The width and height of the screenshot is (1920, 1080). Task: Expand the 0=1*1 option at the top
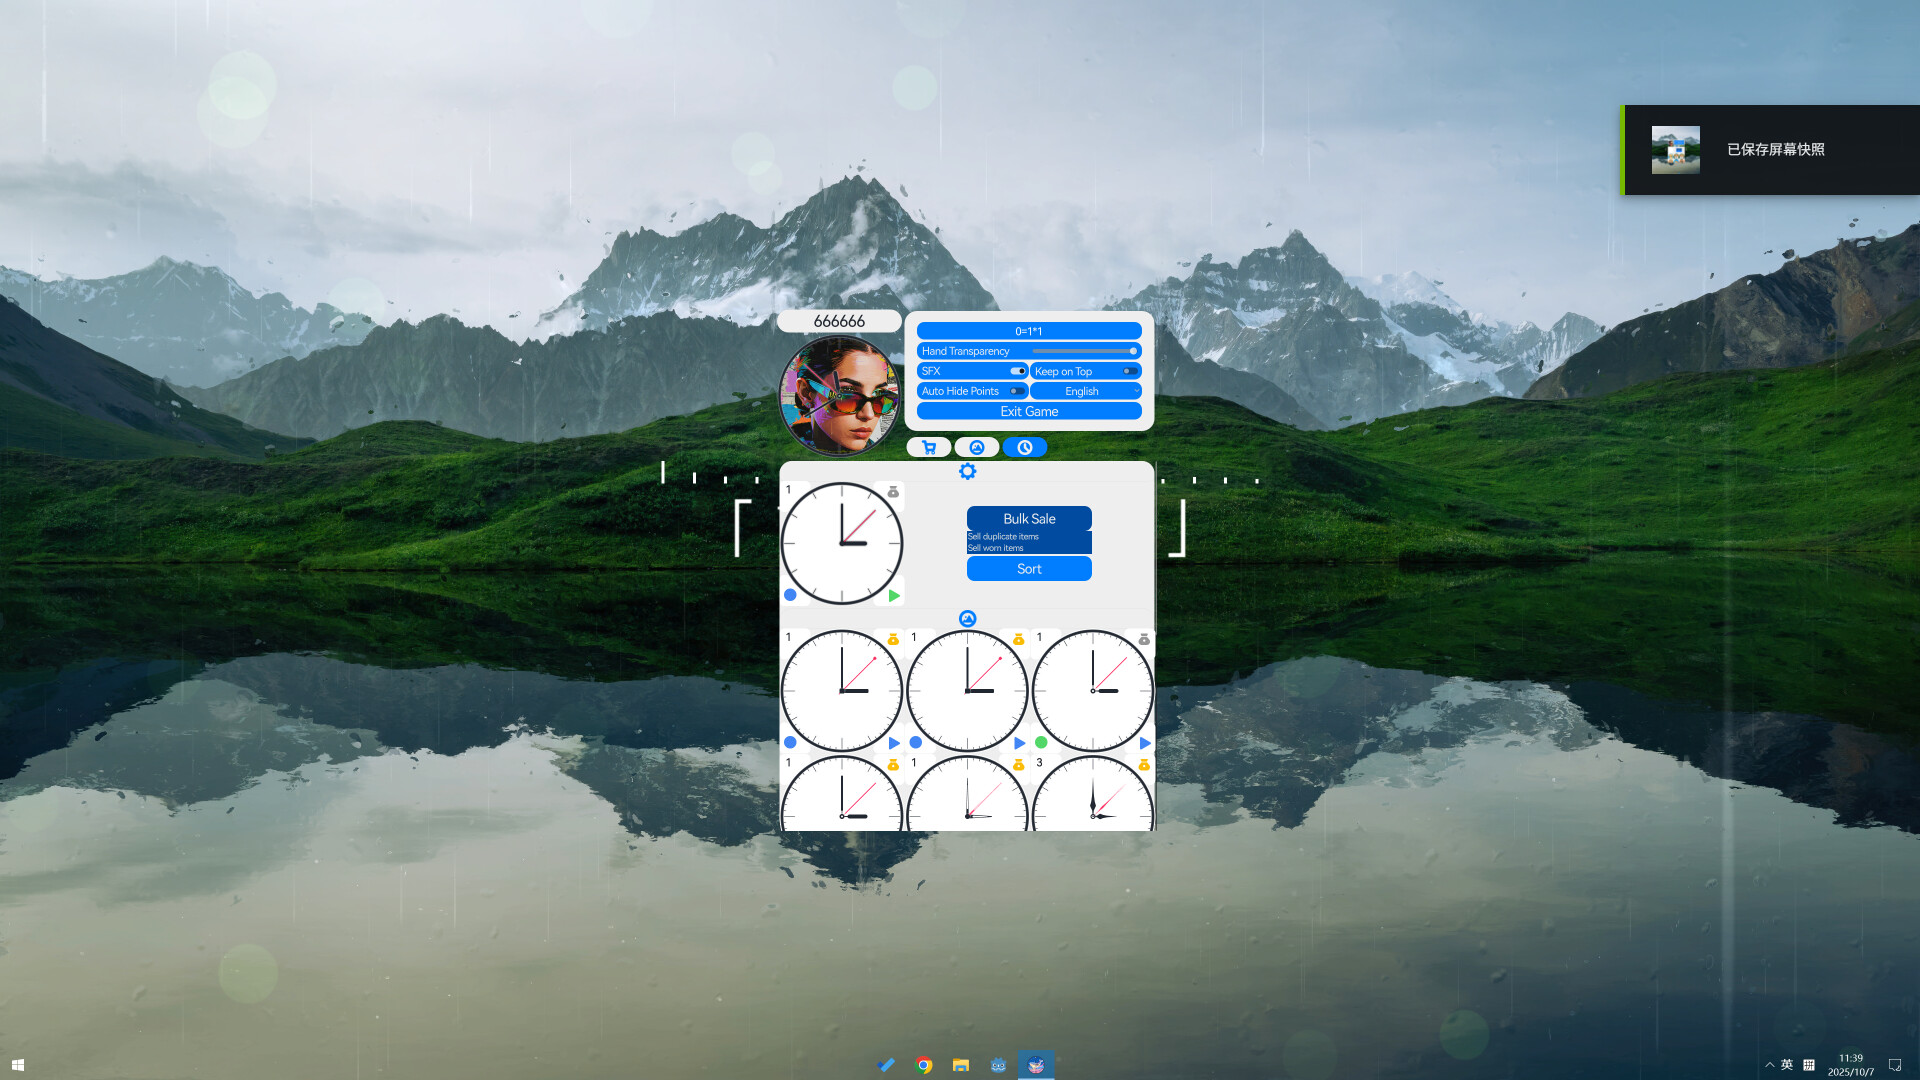tap(1028, 330)
